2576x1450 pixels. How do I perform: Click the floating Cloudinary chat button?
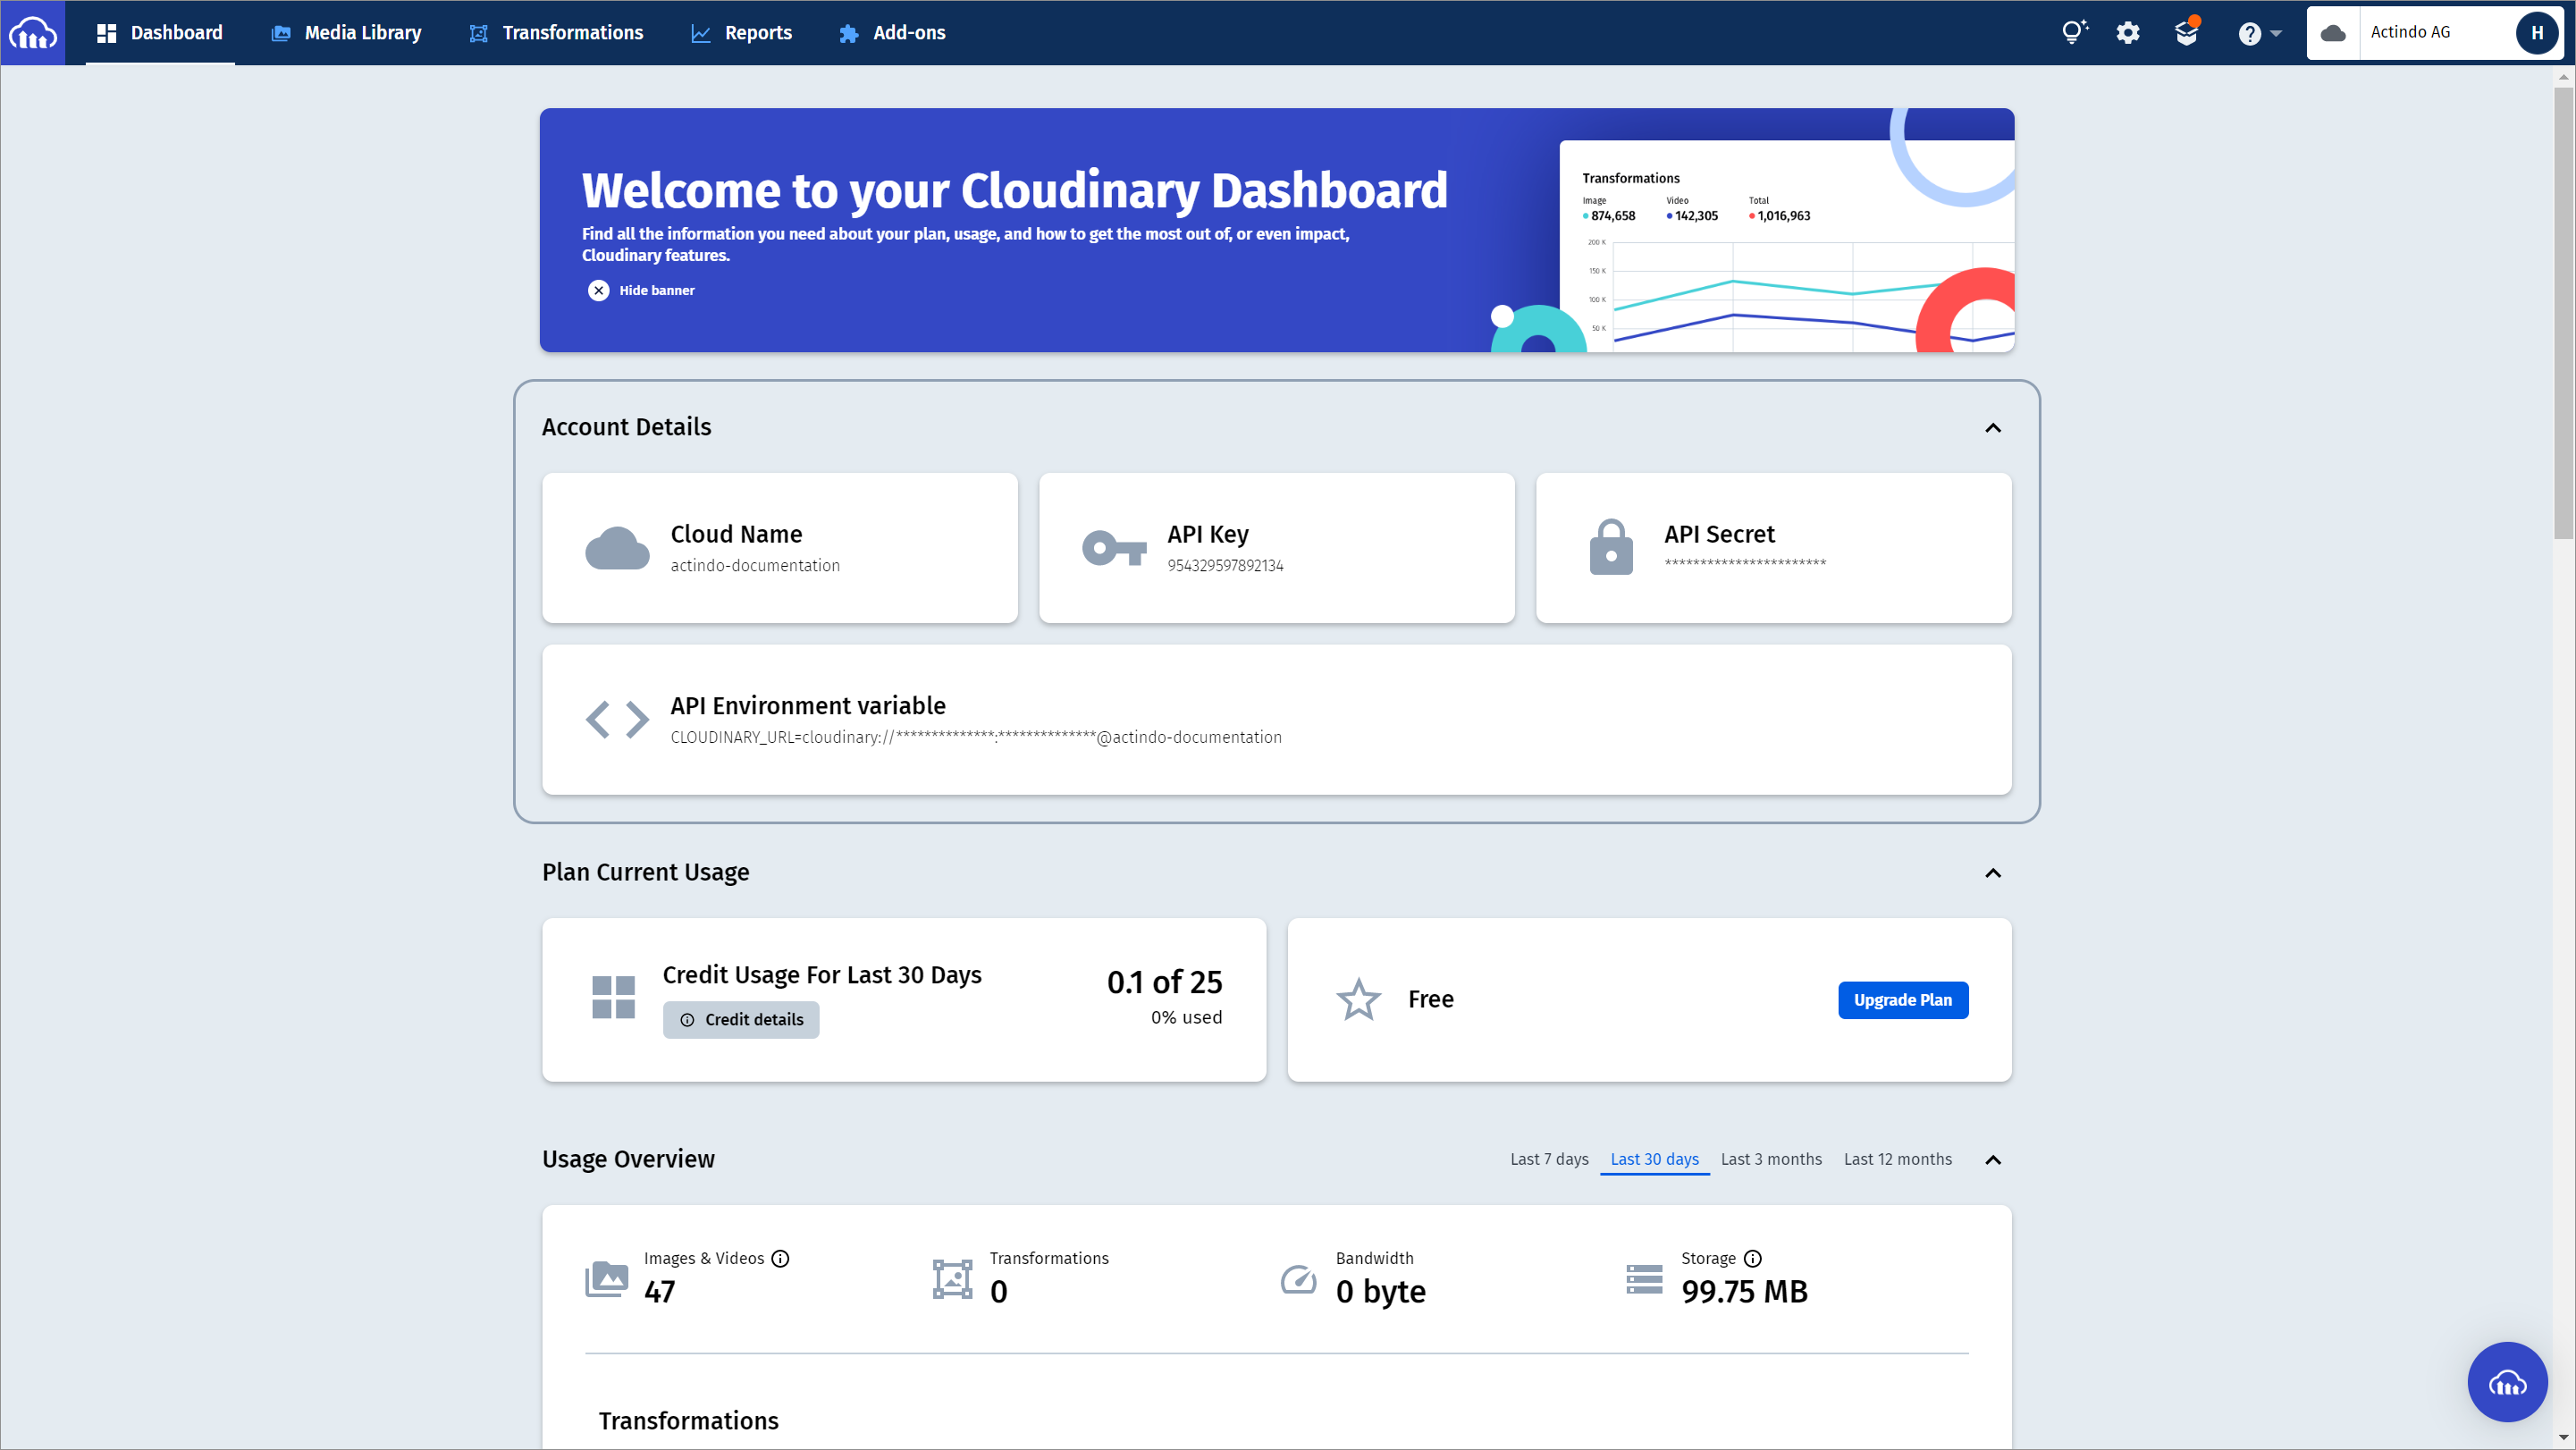2507,1382
